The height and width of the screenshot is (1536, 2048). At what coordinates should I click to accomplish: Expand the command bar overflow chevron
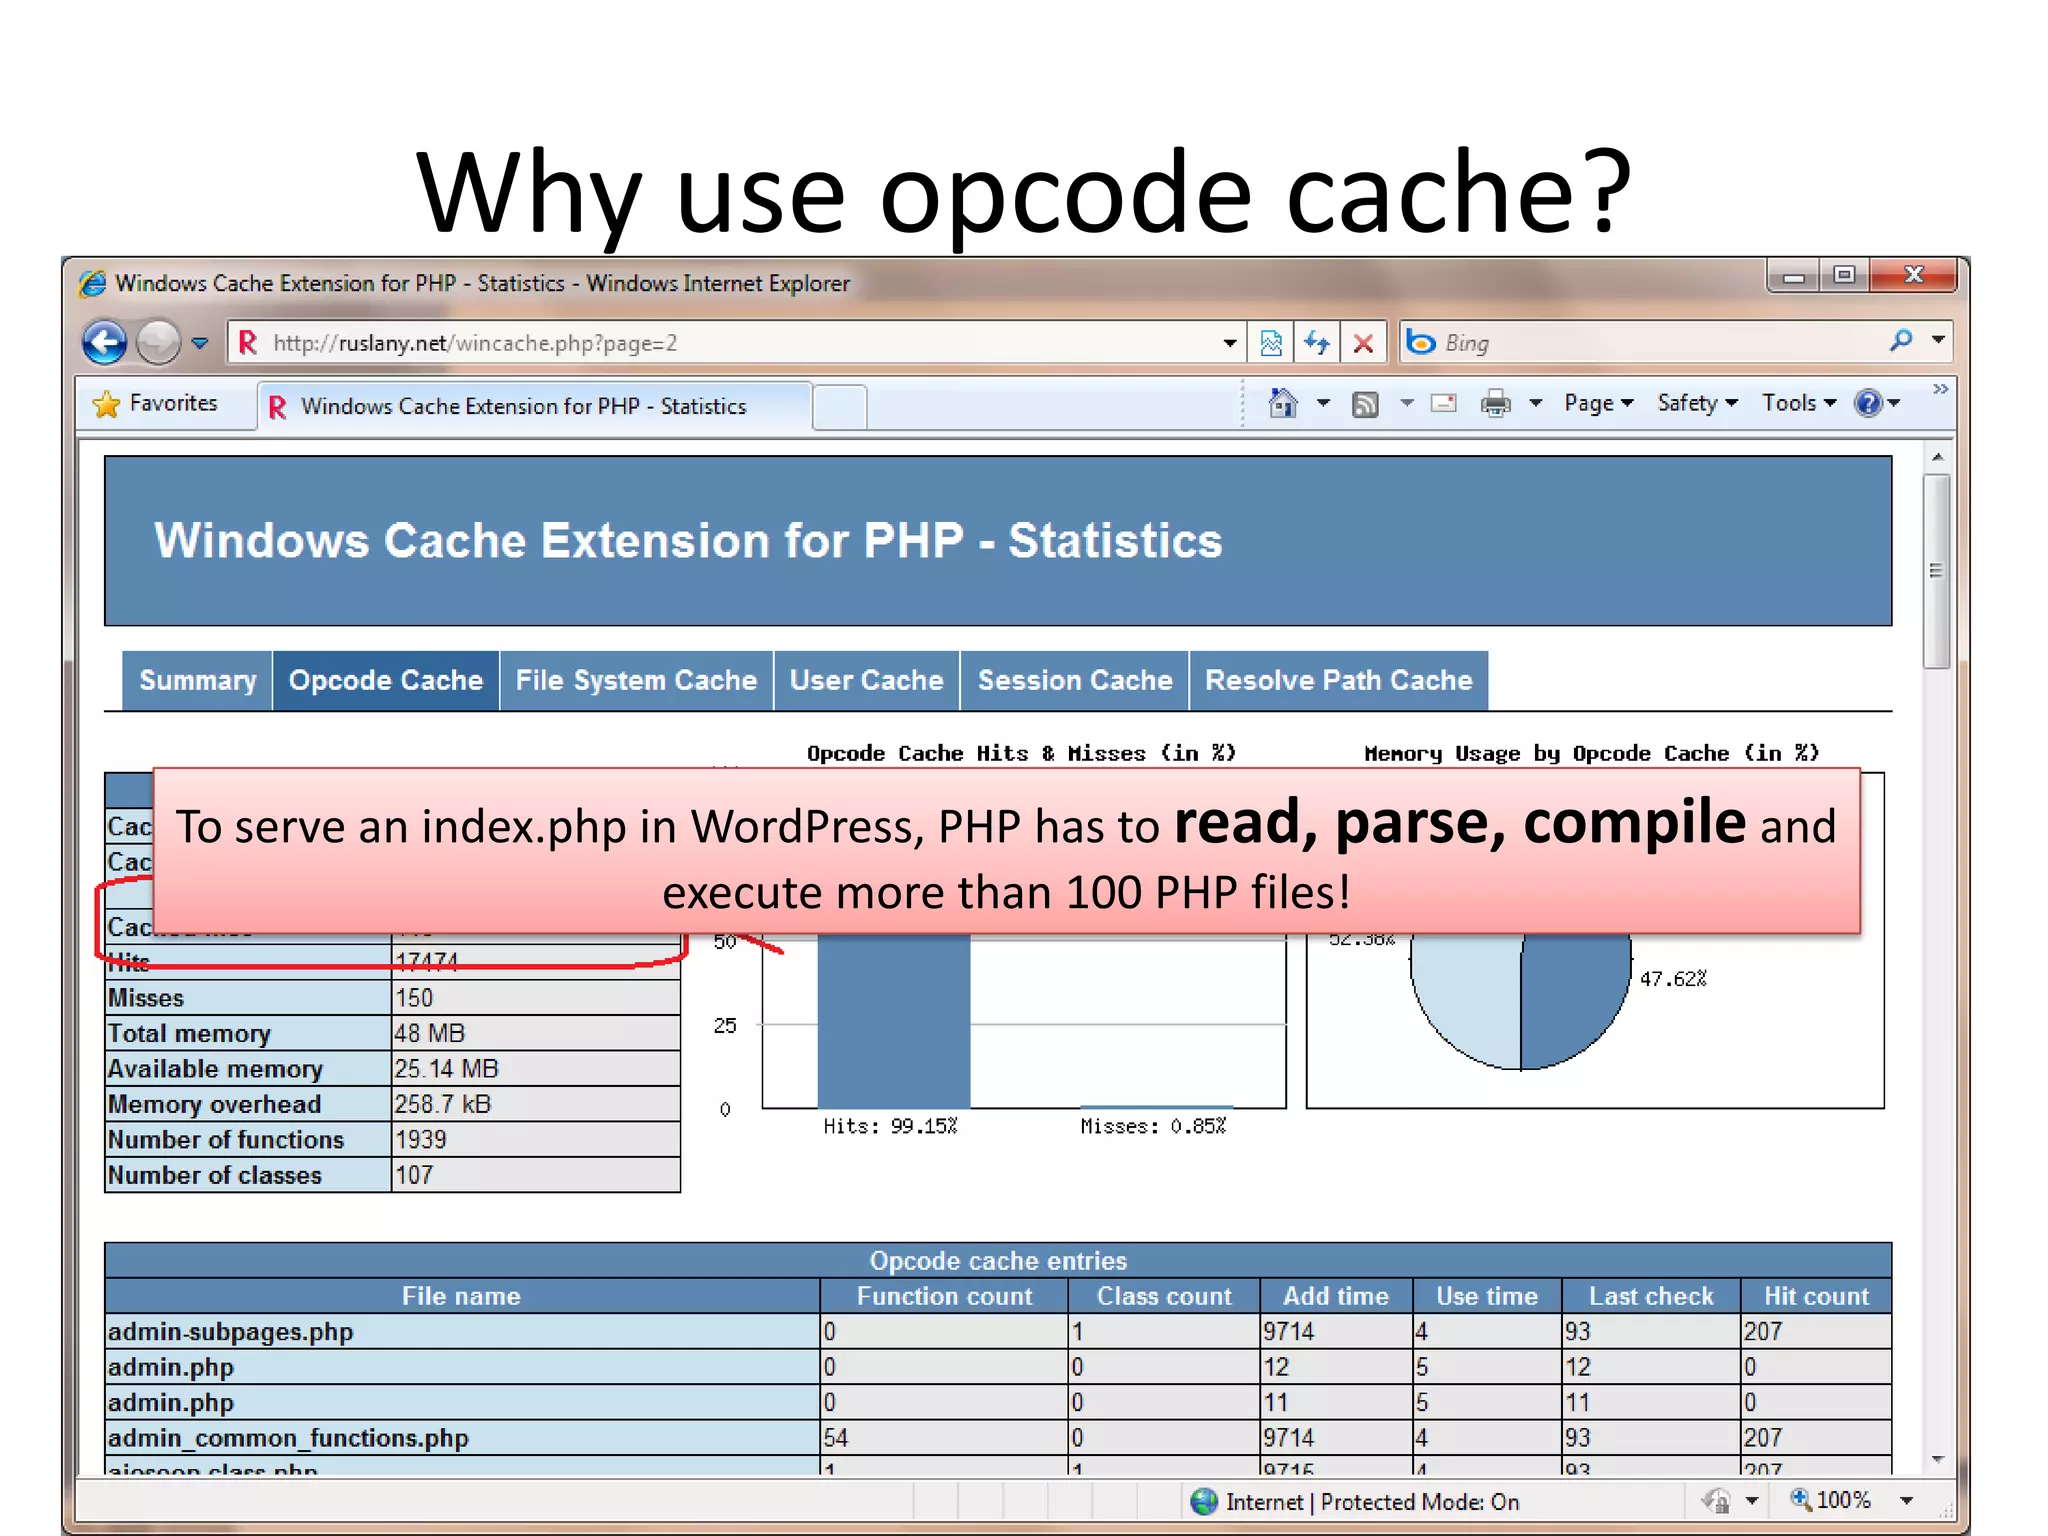(x=1940, y=389)
